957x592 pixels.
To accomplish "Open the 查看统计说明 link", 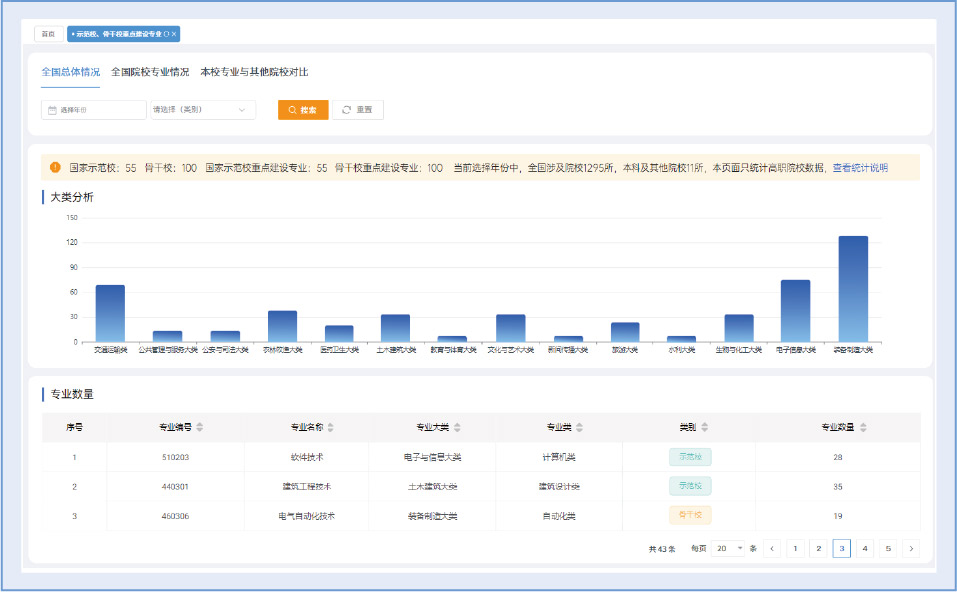I will point(860,168).
